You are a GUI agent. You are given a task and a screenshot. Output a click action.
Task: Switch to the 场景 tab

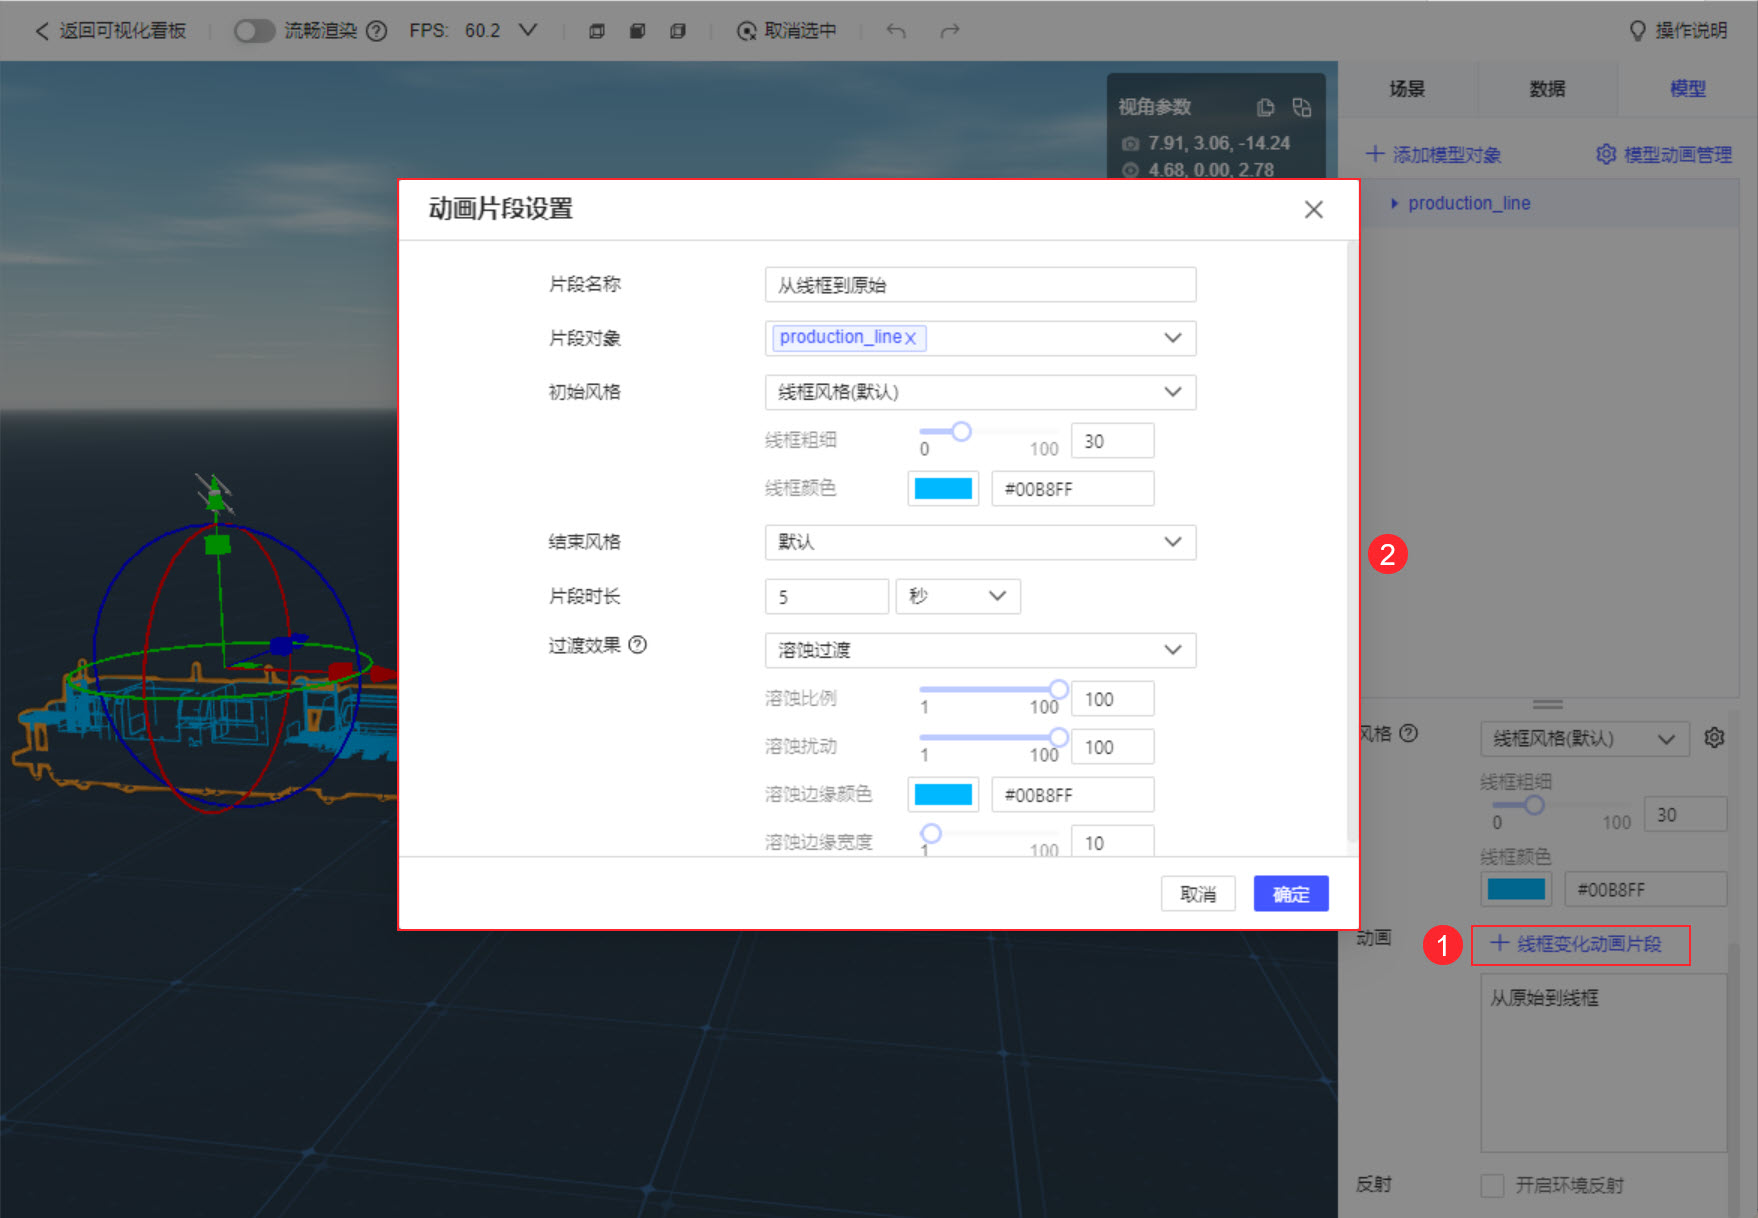pyautogui.click(x=1407, y=89)
